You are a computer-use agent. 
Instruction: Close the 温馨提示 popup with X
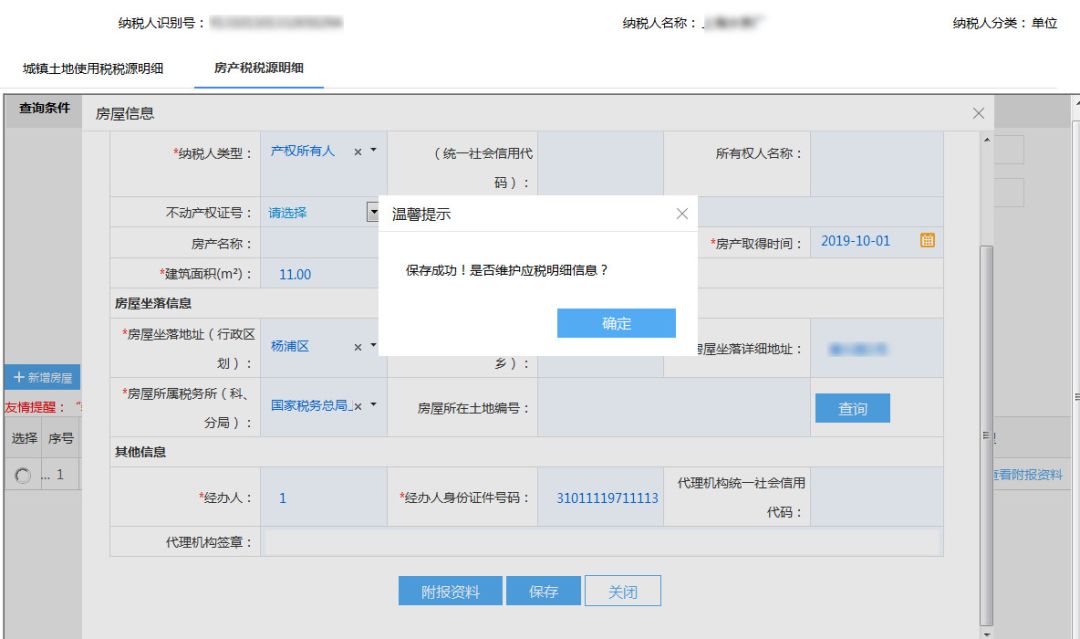point(682,214)
